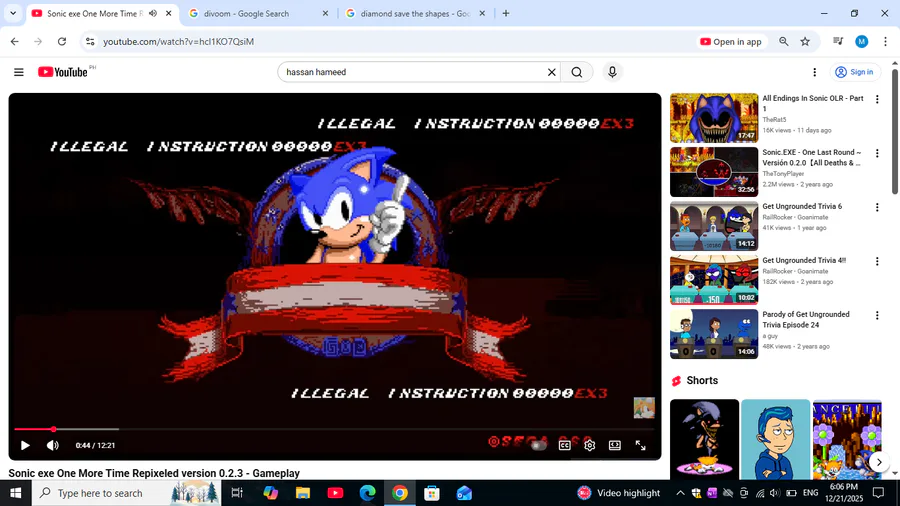Switch to the divoom - Google Search tab
900x506 pixels.
click(x=259, y=13)
